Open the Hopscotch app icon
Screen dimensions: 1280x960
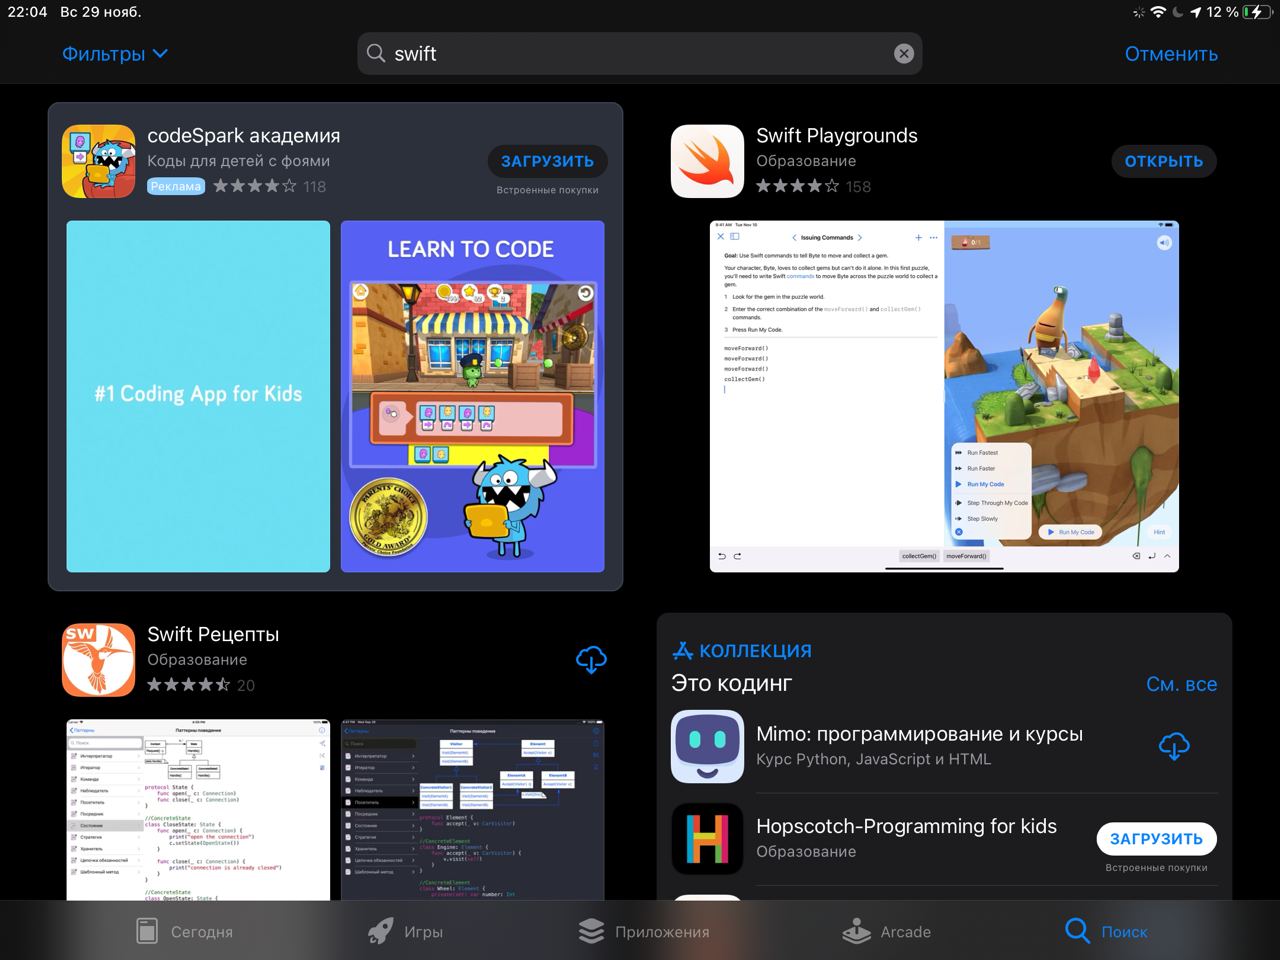point(707,839)
